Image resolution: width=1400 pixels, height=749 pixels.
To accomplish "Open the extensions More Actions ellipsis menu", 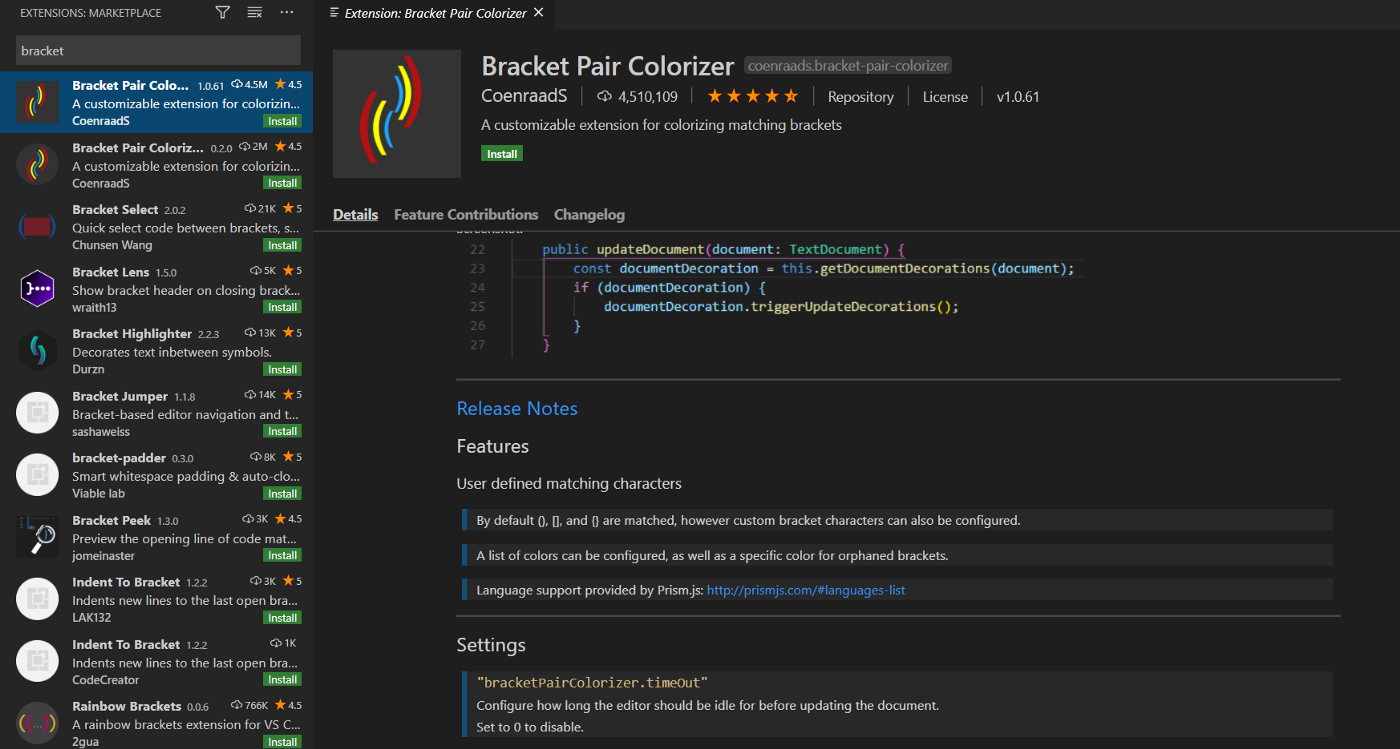I will pos(287,13).
